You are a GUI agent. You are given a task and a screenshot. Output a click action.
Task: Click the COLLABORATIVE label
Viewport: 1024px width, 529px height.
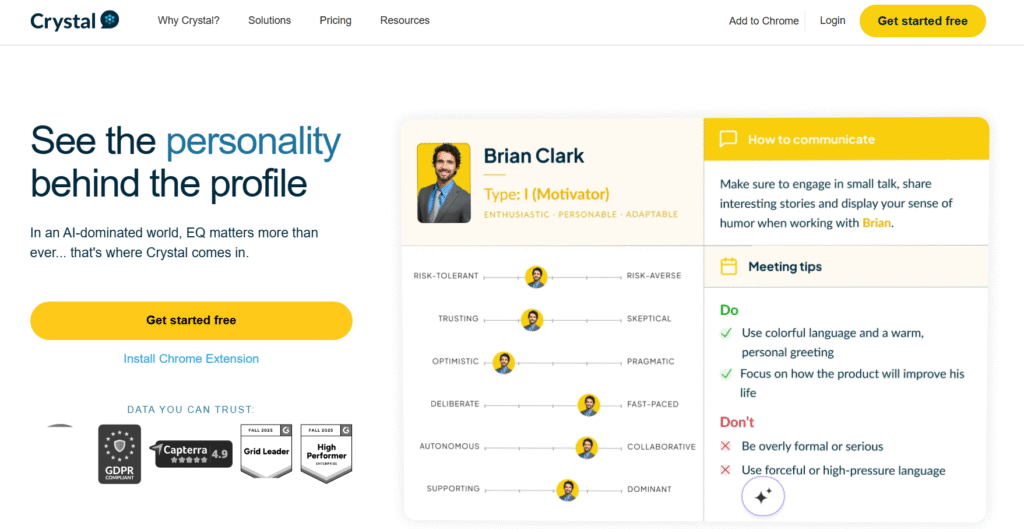pyautogui.click(x=661, y=447)
